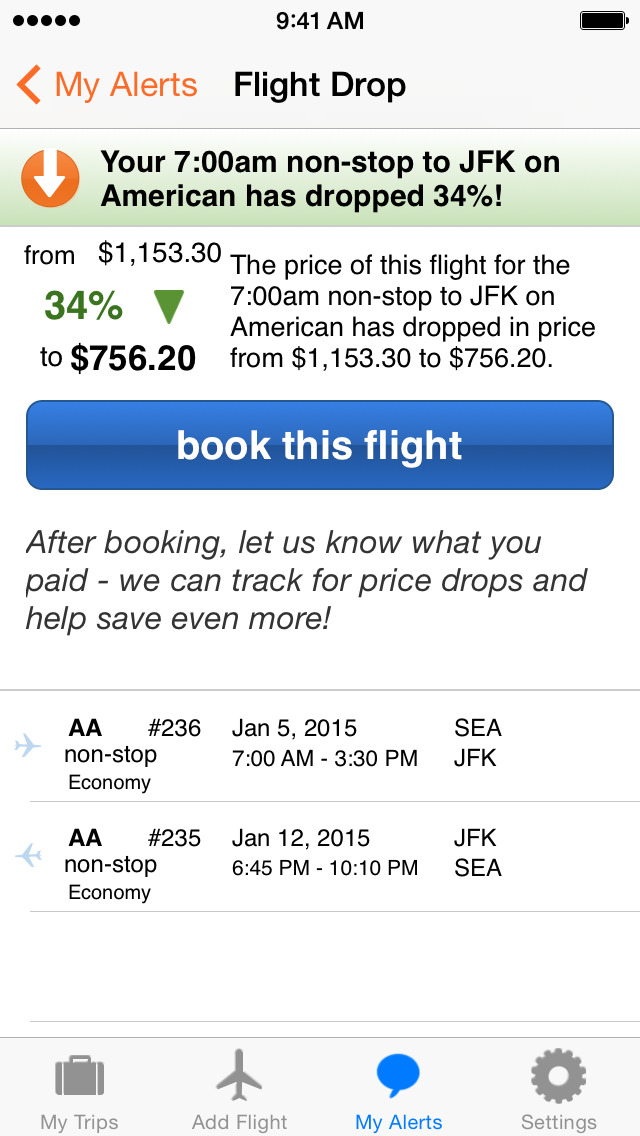Tap the new price $756.20
The height and width of the screenshot is (1136, 640).
click(133, 358)
